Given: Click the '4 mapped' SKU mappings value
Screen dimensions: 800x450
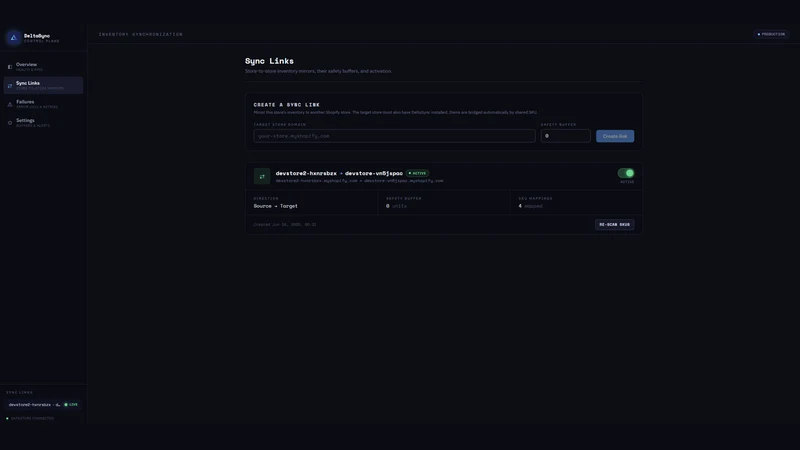Looking at the screenshot, I should point(531,206).
